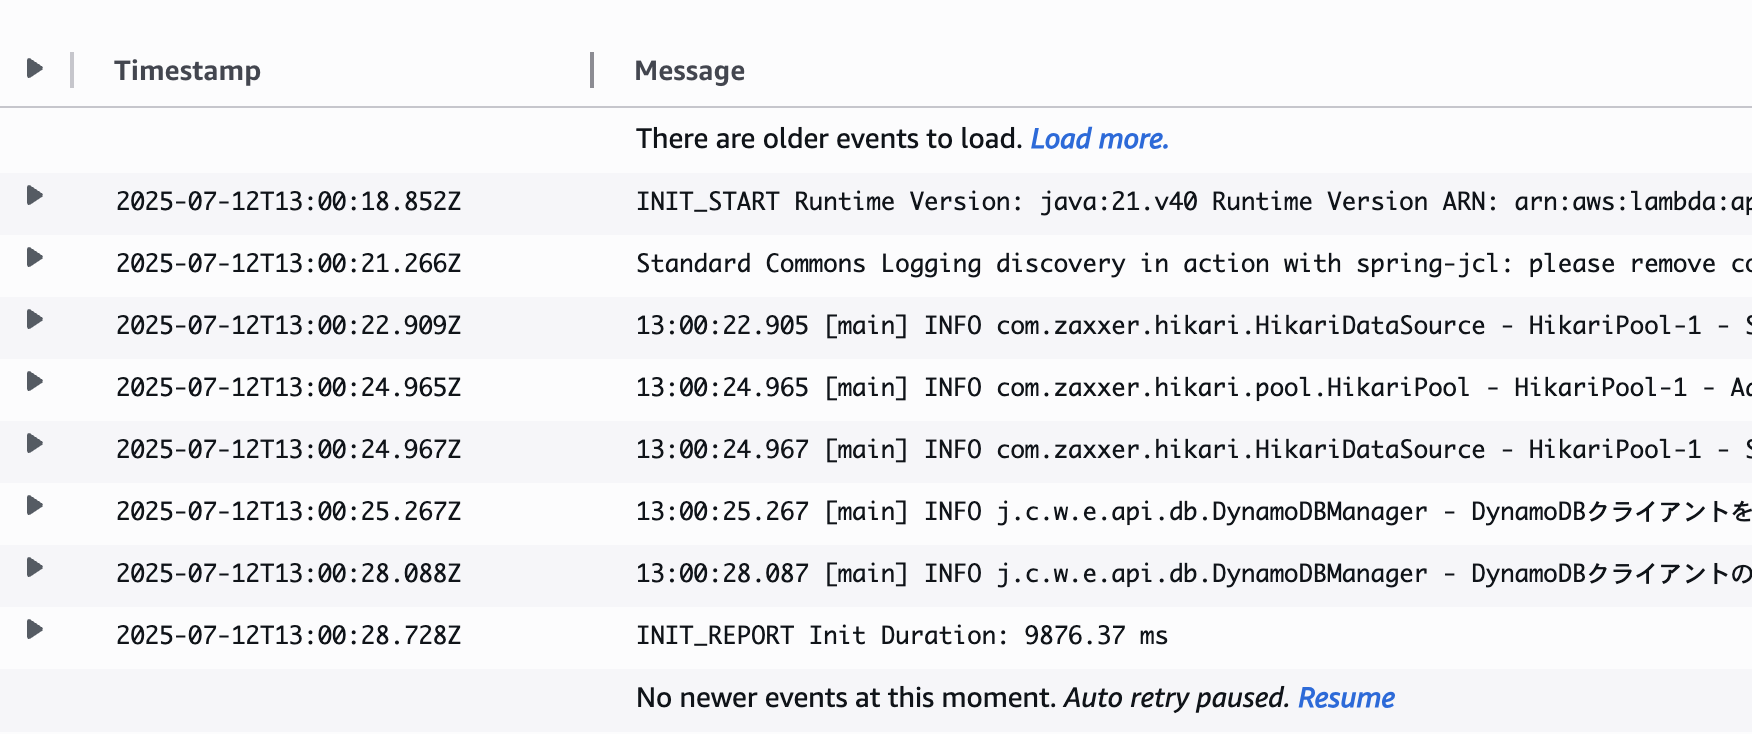The height and width of the screenshot is (734, 1752).
Task: Click the Timestamp column header
Action: tap(189, 70)
